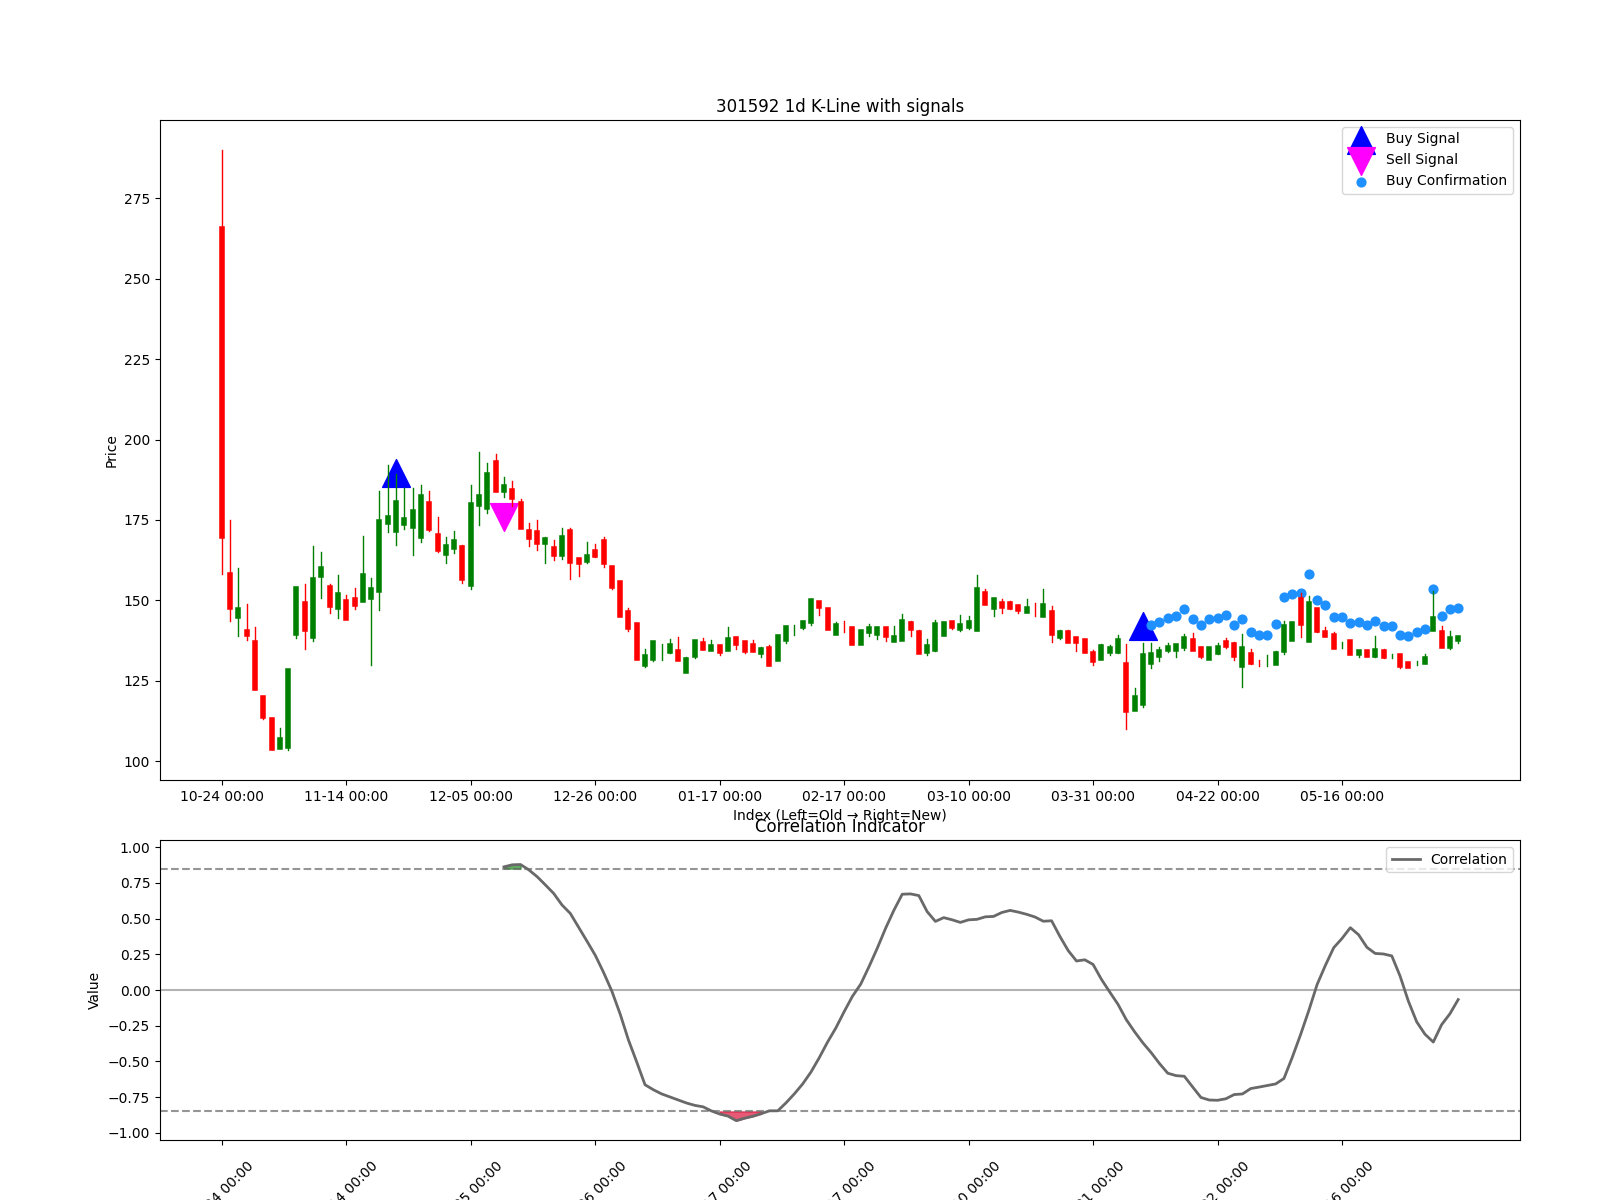Click the 'Price' y-axis label
Image resolution: width=1600 pixels, height=1200 pixels.
(x=111, y=451)
